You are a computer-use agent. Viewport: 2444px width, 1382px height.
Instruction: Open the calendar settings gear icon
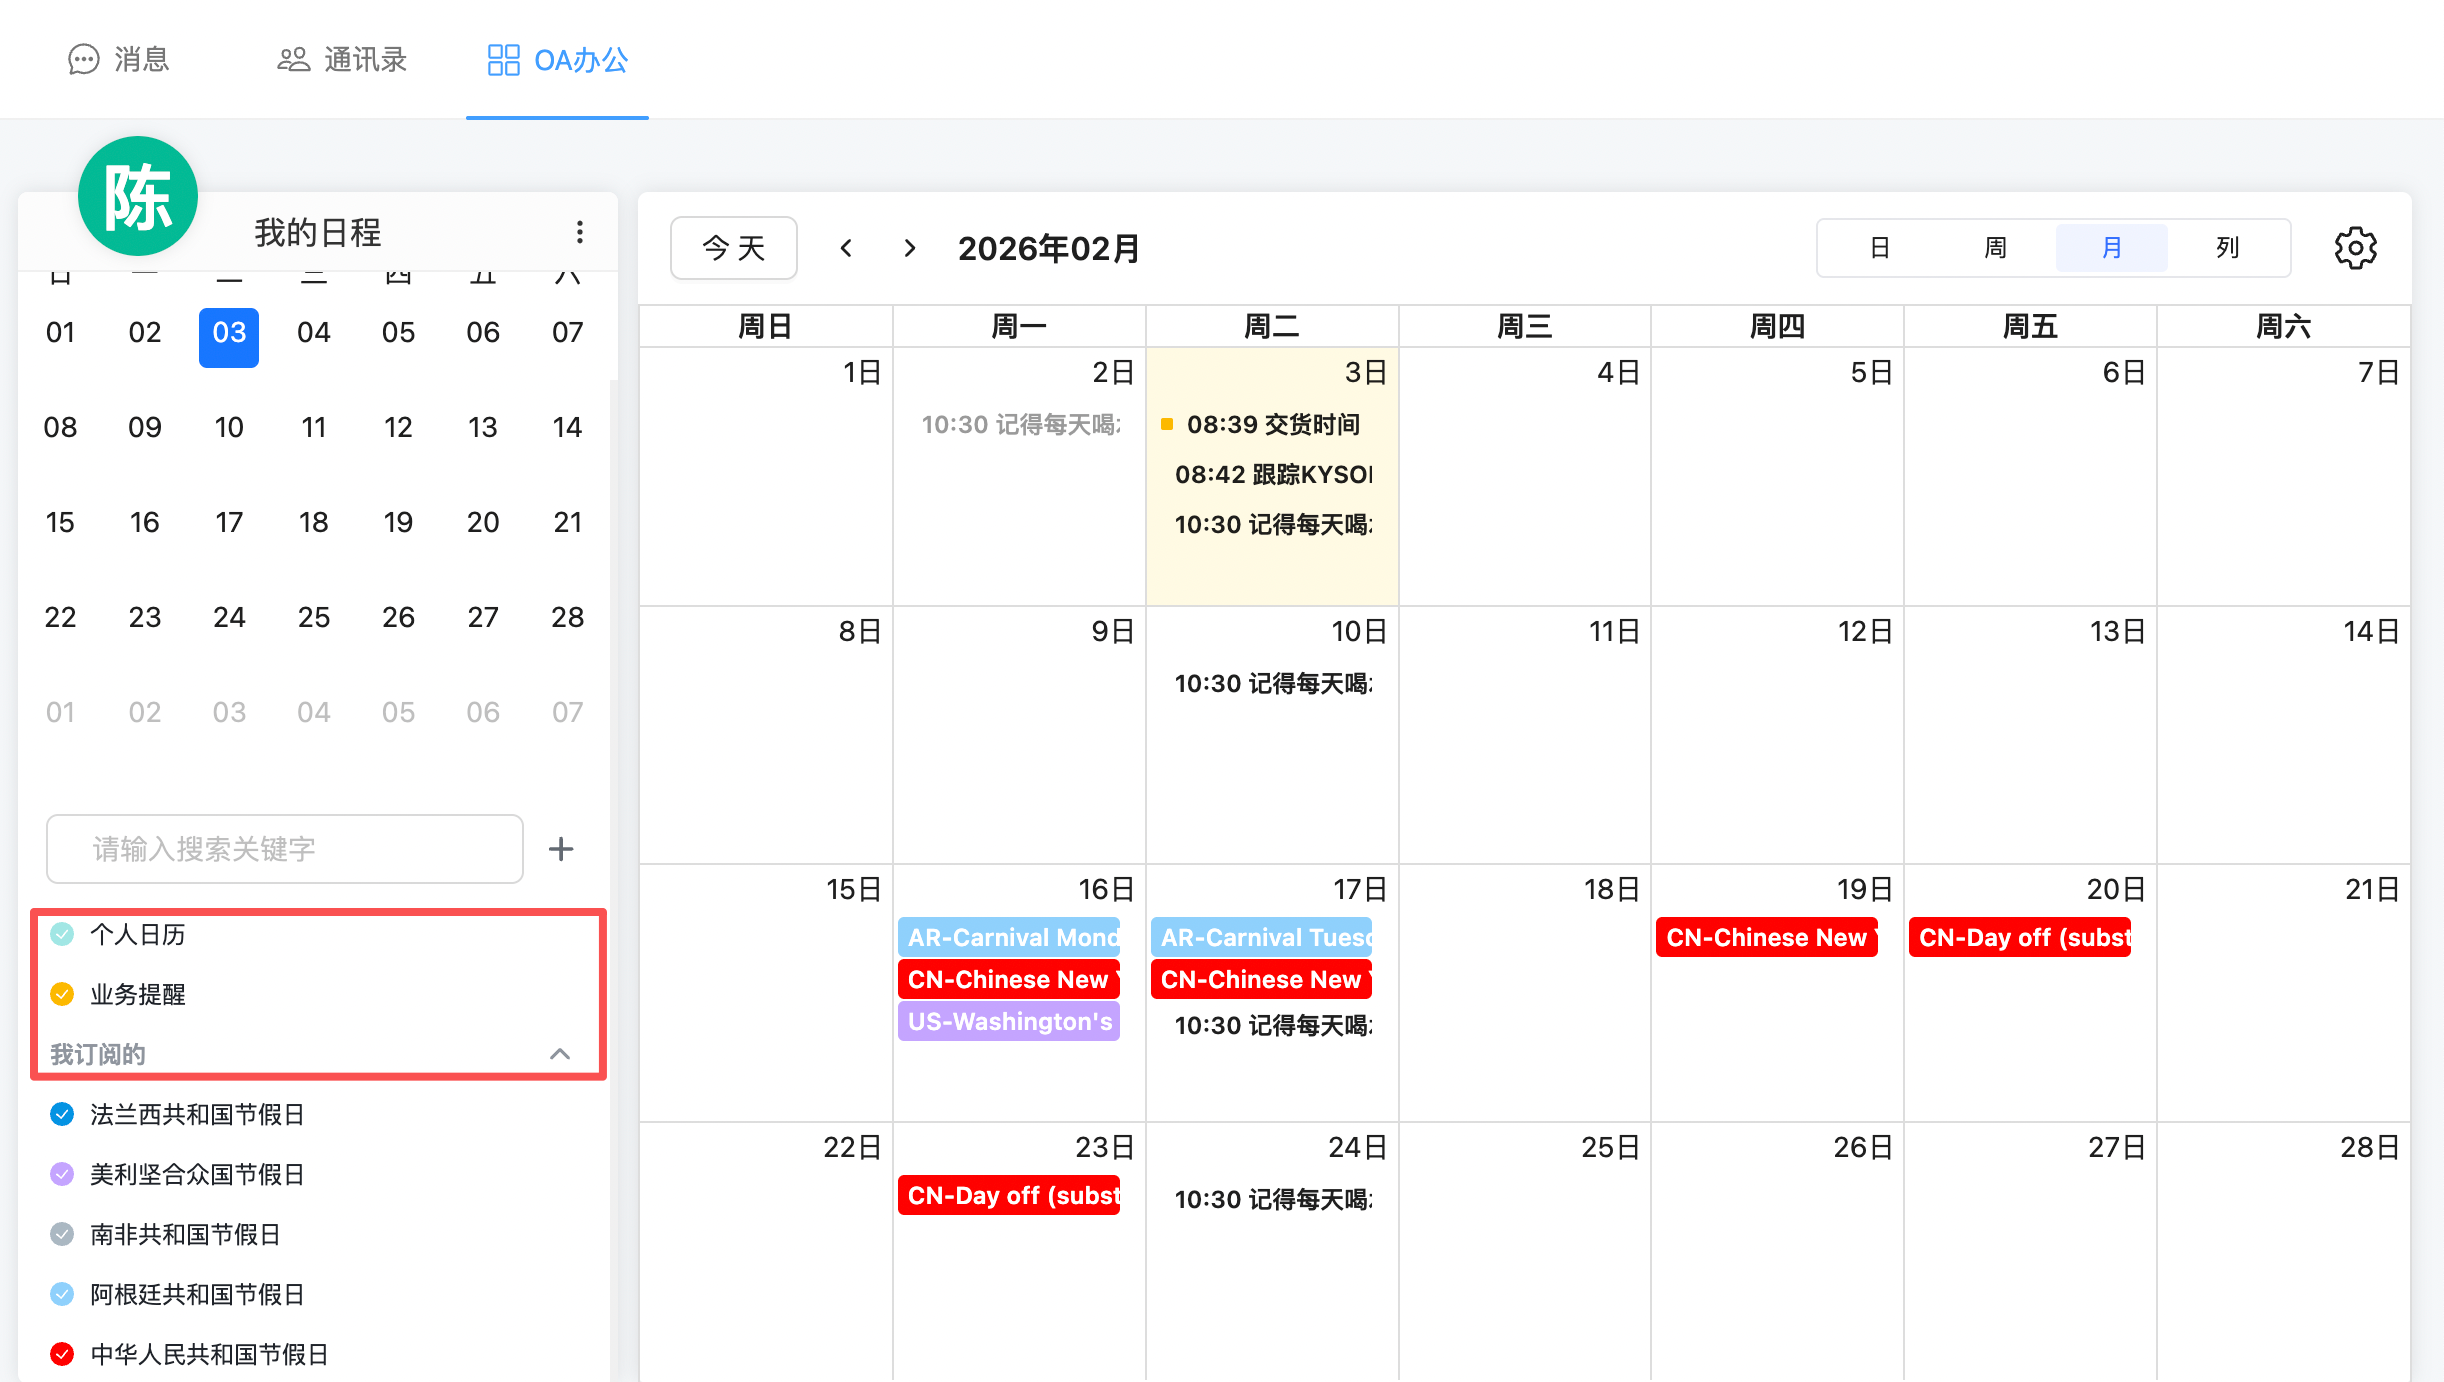tap(2355, 248)
